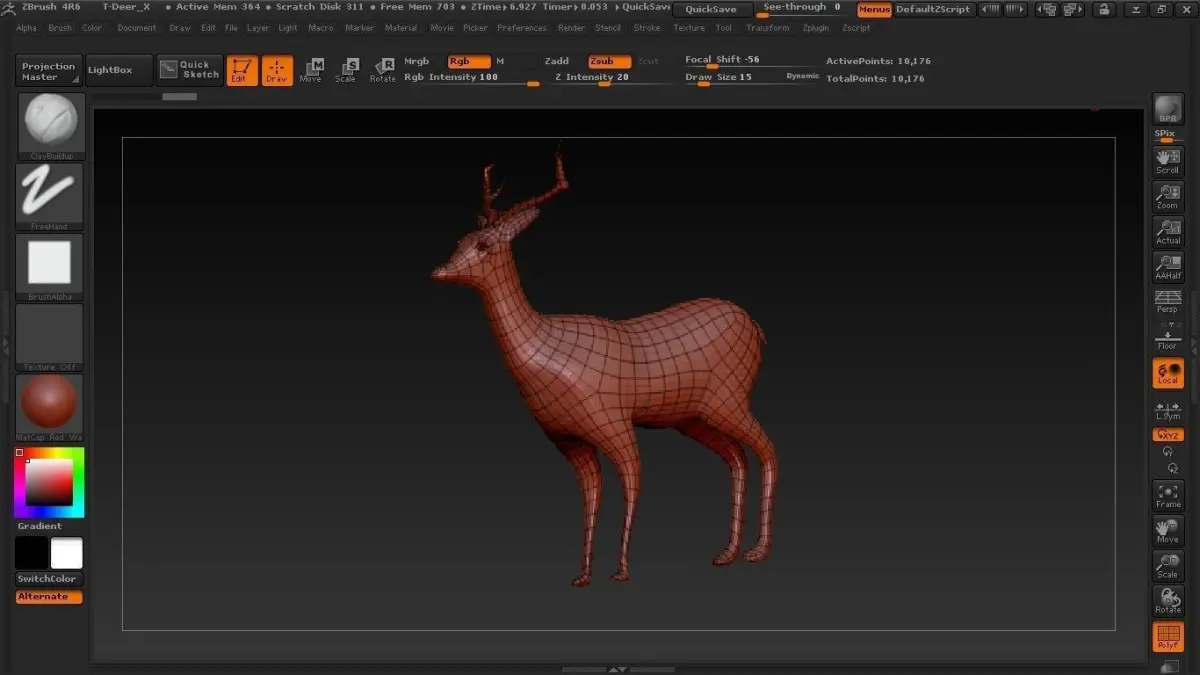Toggle the Mrgb button
The image size is (1200, 675).
click(417, 62)
